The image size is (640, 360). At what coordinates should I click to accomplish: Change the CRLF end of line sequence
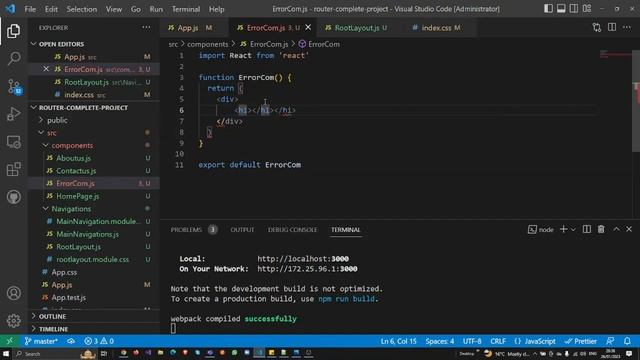click(x=498, y=341)
